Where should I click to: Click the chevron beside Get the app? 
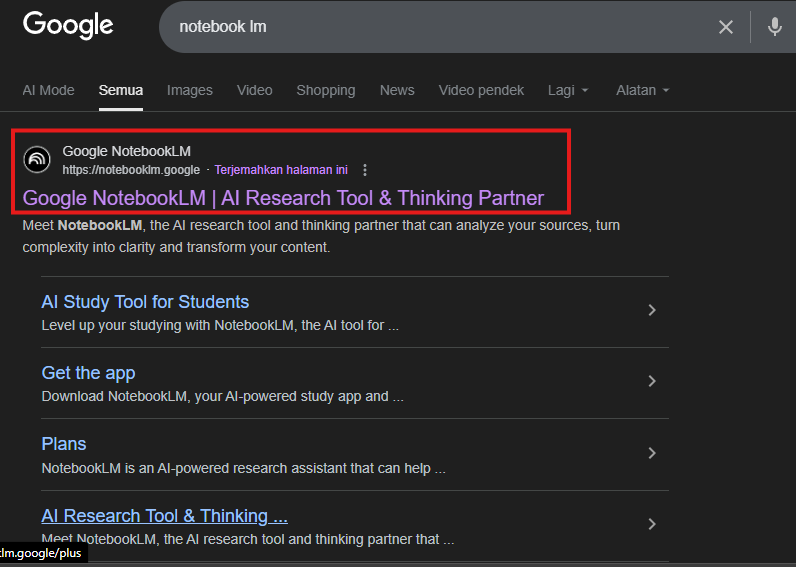click(651, 381)
